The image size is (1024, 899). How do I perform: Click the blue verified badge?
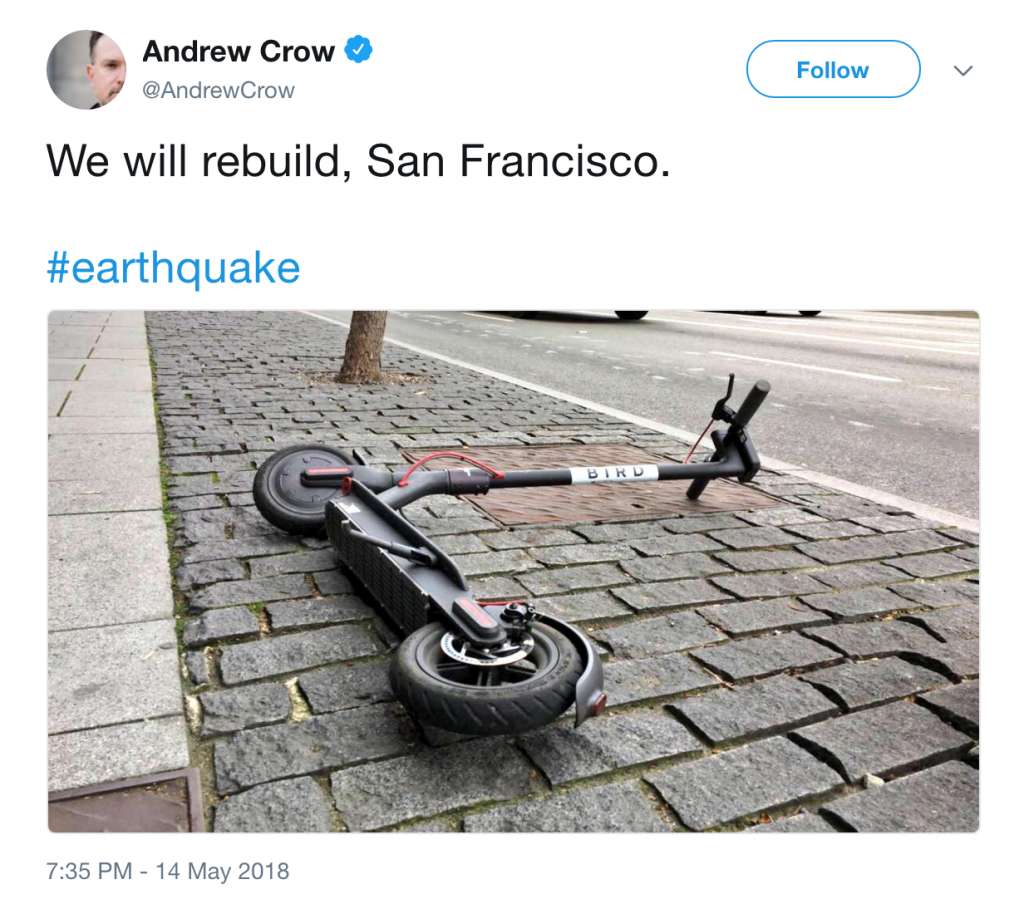[x=359, y=50]
